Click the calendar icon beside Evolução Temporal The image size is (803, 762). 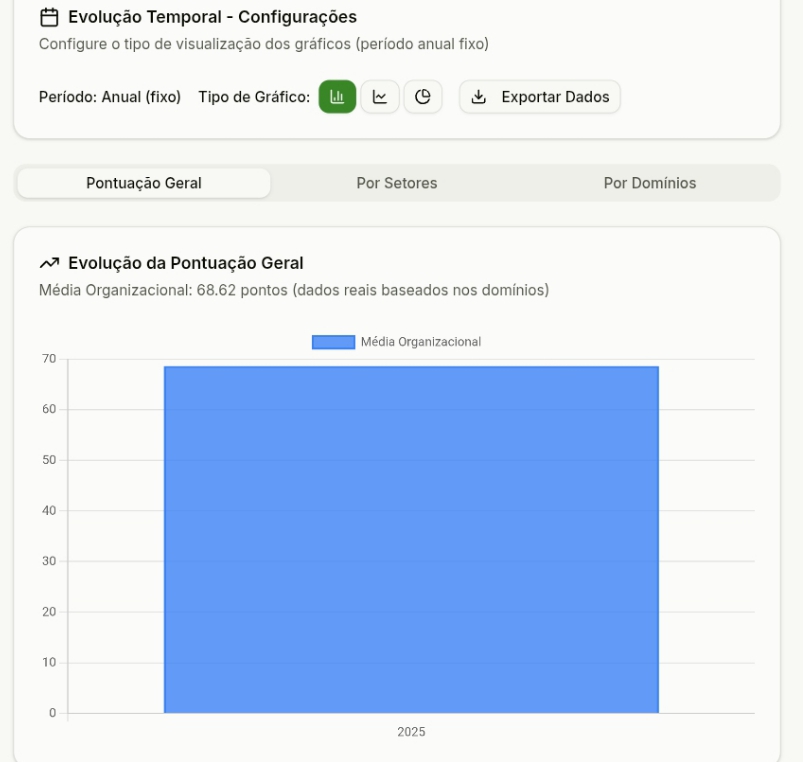[x=48, y=17]
